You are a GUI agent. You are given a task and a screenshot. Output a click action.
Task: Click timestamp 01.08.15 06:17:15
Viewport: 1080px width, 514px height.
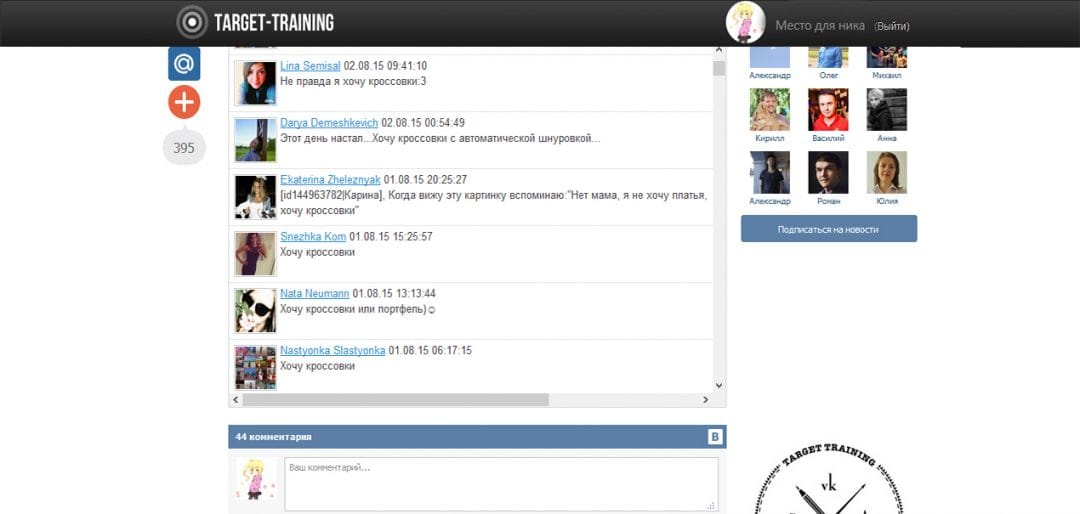(430, 351)
